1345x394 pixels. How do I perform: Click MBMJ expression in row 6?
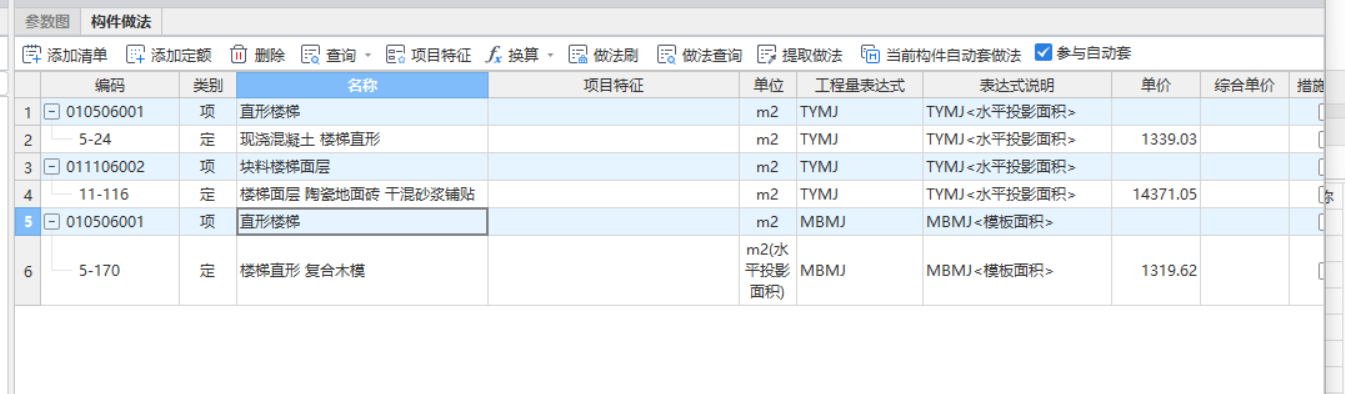(860, 270)
